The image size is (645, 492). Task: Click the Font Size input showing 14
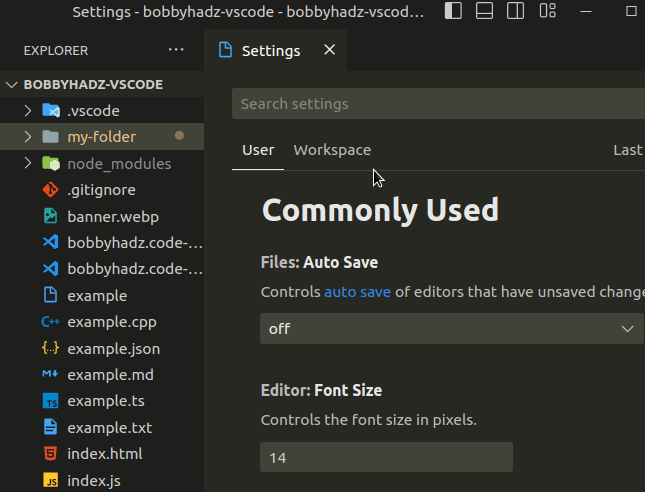point(386,457)
